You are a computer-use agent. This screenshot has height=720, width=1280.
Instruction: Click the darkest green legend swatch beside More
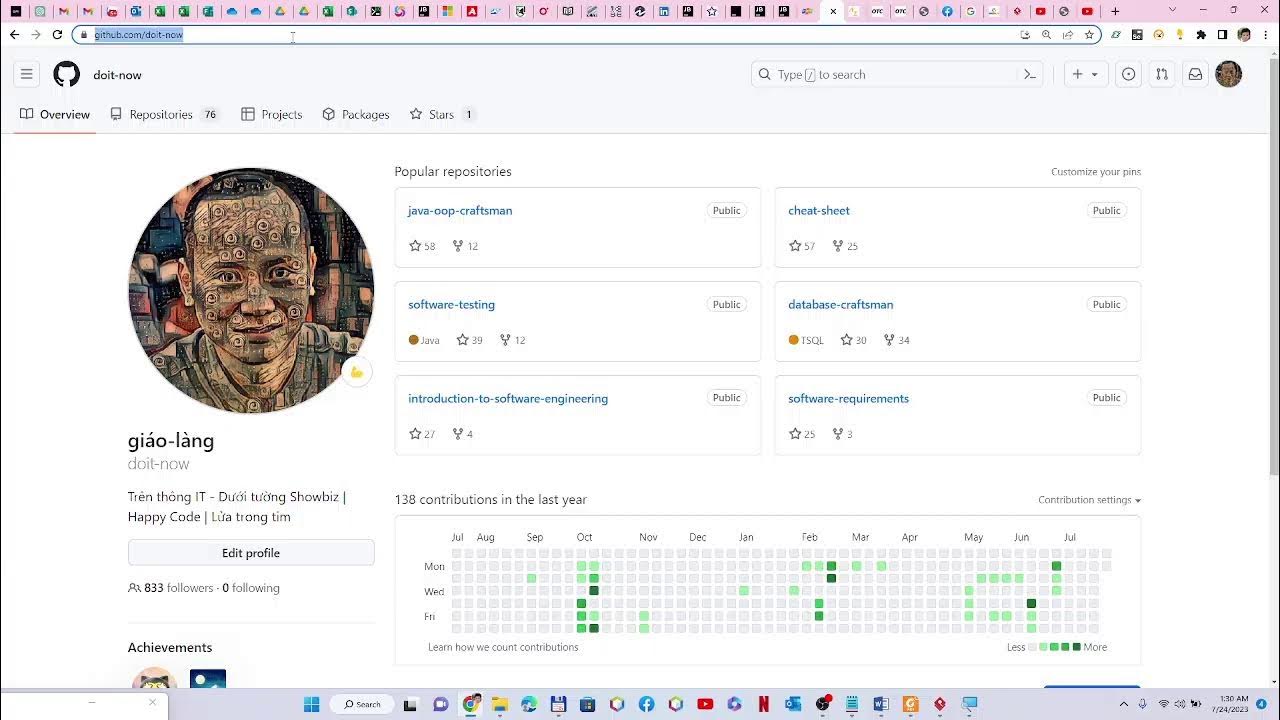tap(1076, 647)
